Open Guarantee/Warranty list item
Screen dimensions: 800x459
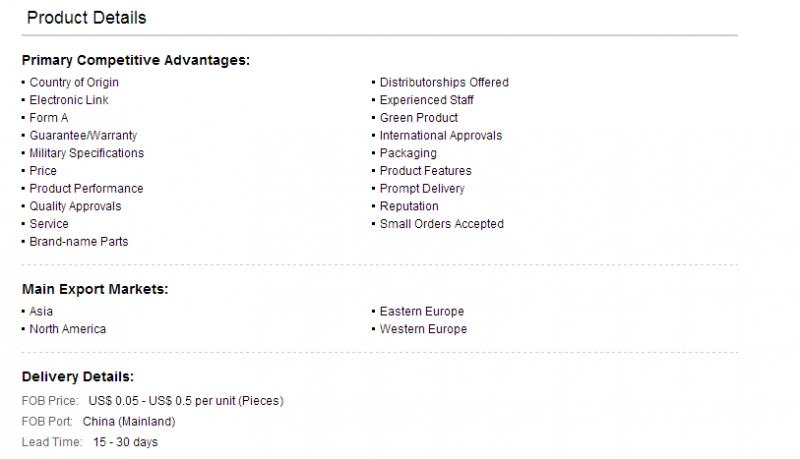[x=83, y=136]
